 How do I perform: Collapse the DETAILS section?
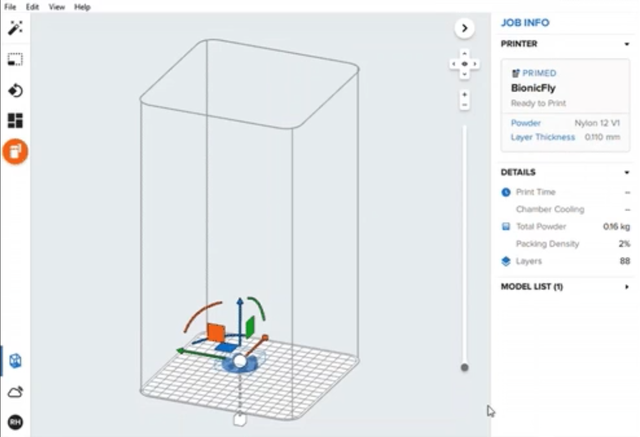point(627,173)
